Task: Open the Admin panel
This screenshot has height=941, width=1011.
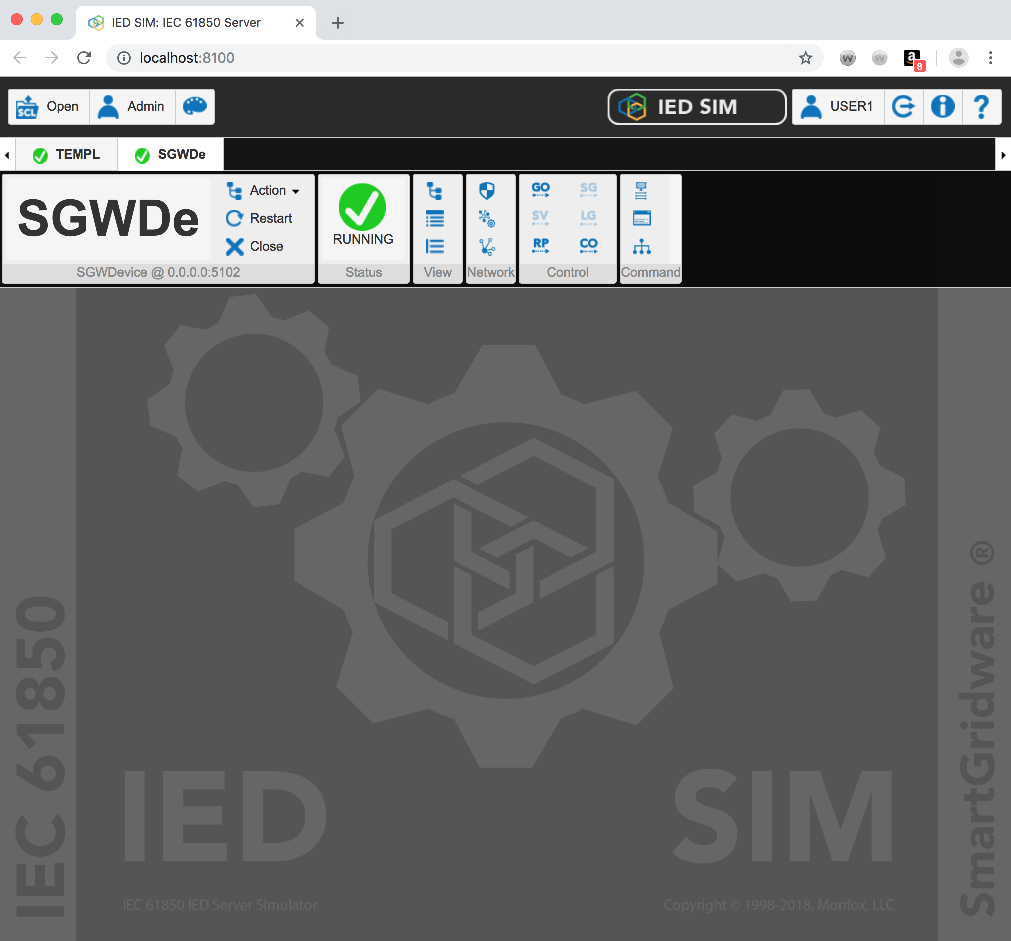Action: coord(132,107)
